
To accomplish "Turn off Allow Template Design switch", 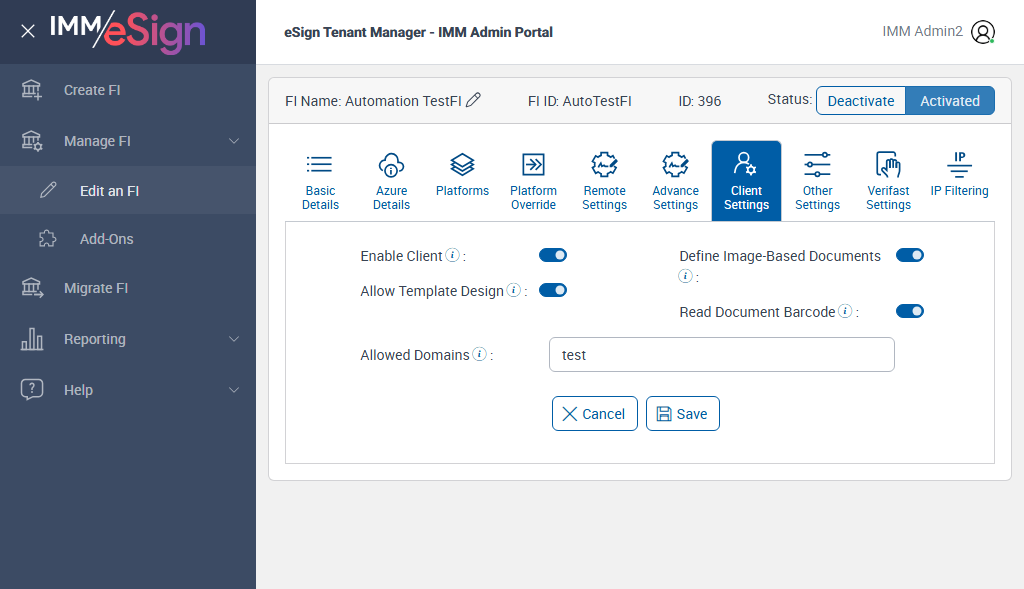I will (553, 290).
